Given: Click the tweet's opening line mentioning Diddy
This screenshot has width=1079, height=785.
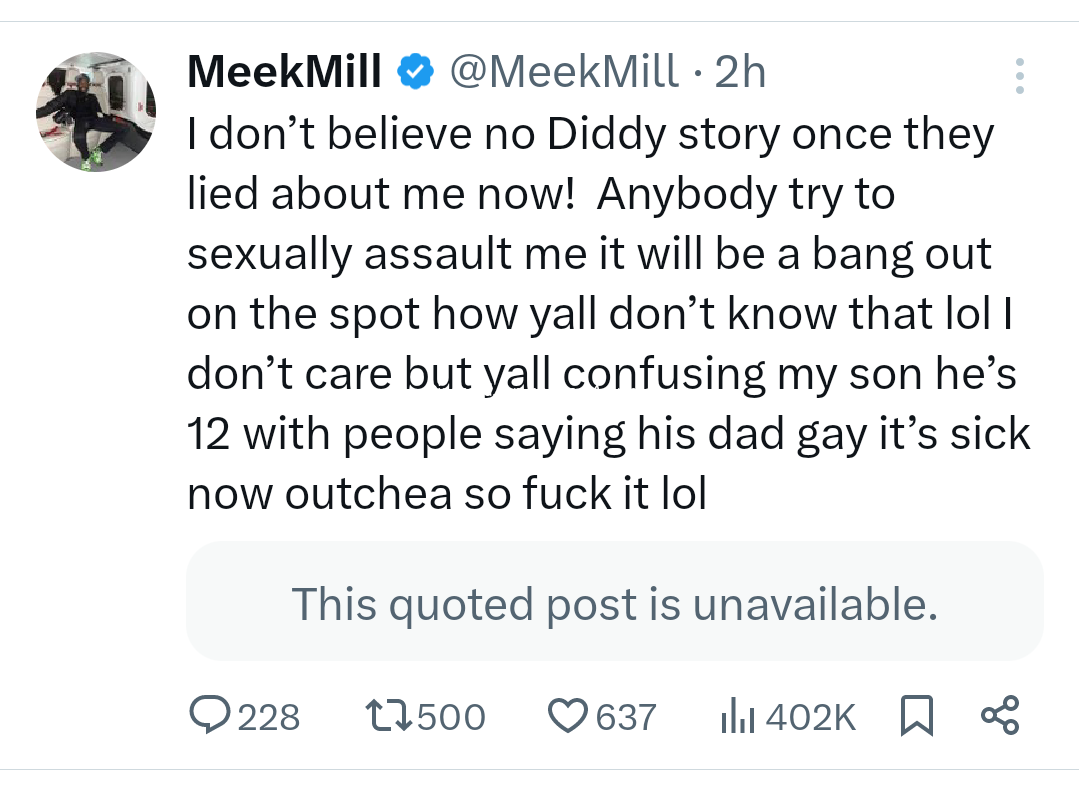Looking at the screenshot, I should (x=590, y=134).
